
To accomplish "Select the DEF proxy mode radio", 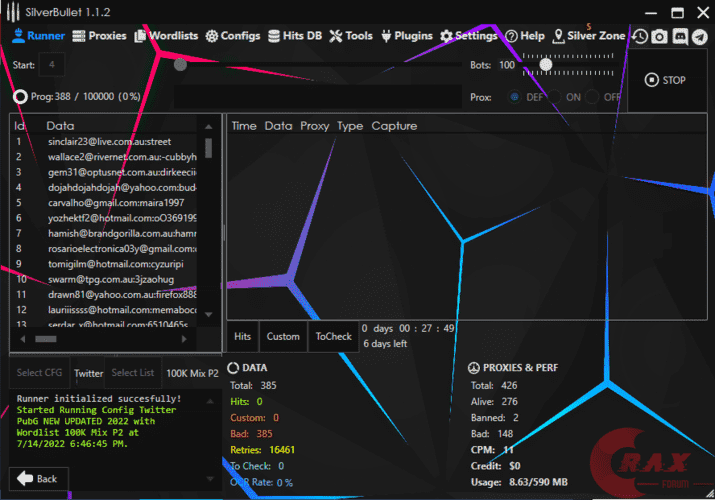I will pyautogui.click(x=514, y=97).
